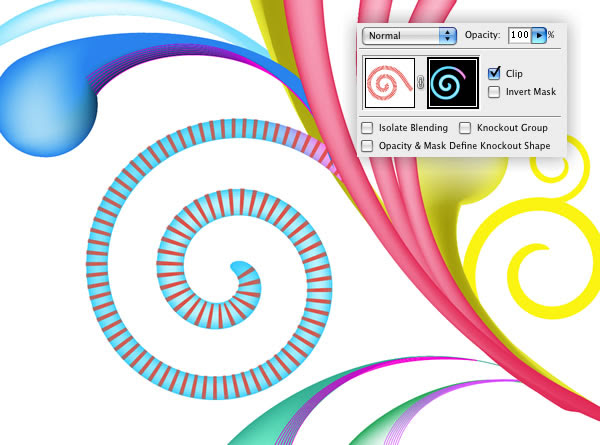The width and height of the screenshot is (600, 445).
Task: Select the opacity mask thumbnail on black
Action: coord(453,83)
